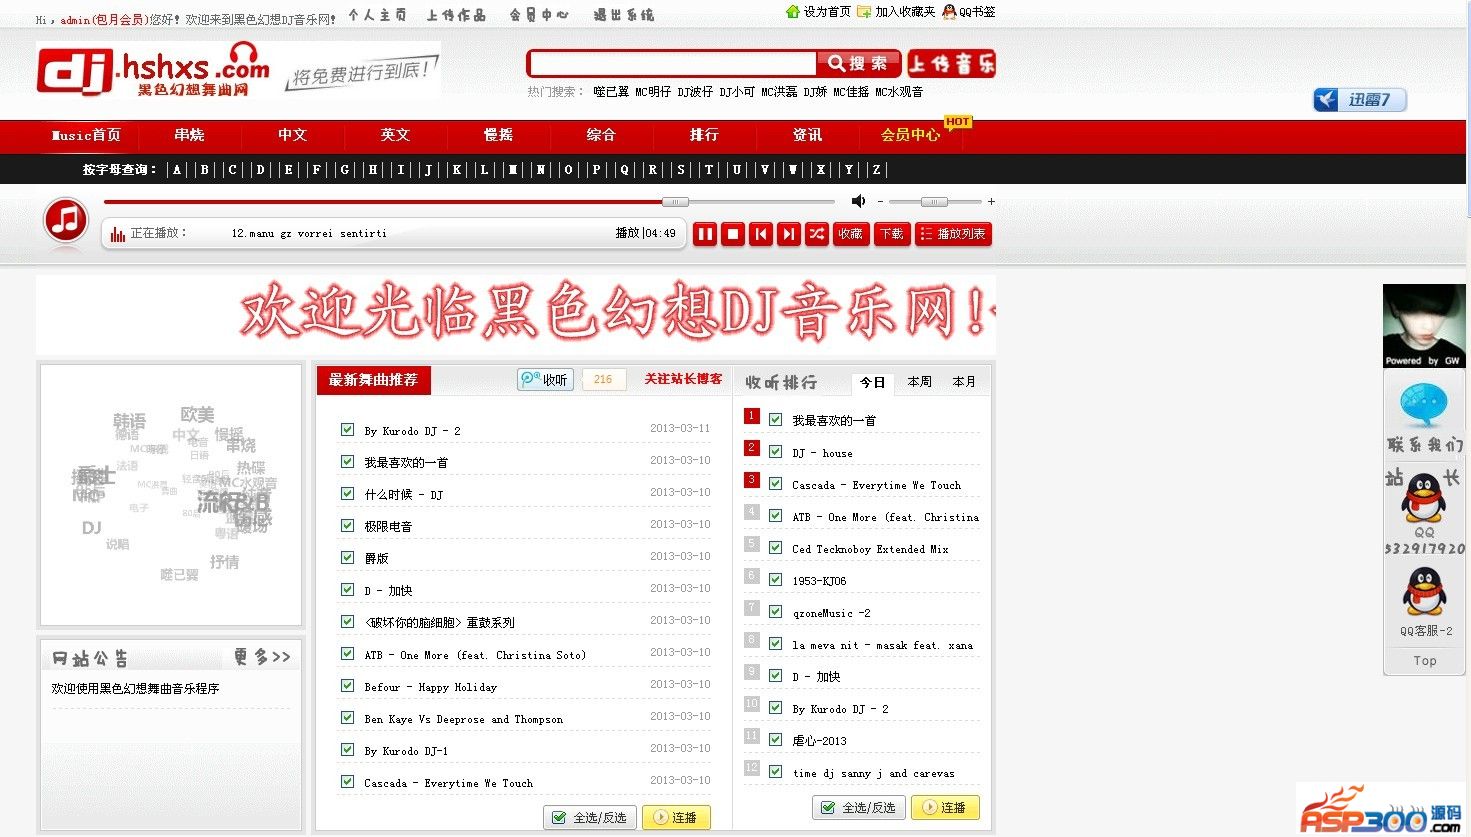Click 全选/反选 under the 最新舞曲推荐 list

[x=590, y=817]
